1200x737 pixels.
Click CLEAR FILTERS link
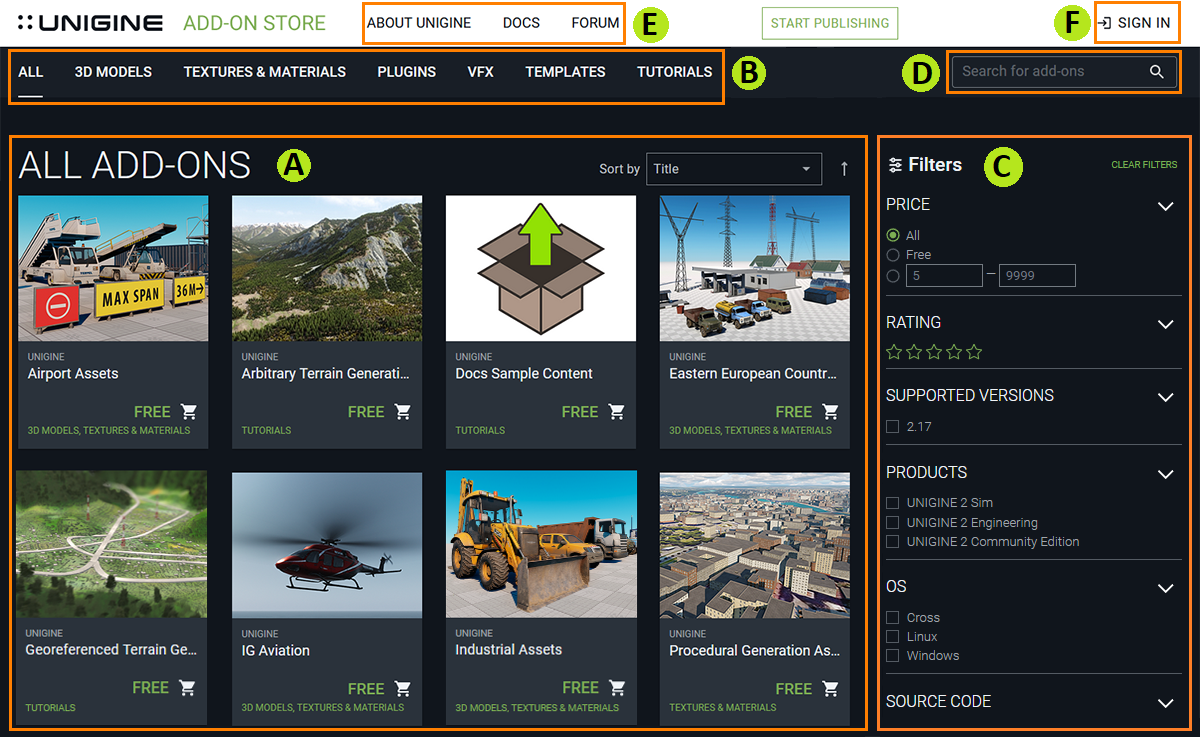pyautogui.click(x=1144, y=165)
